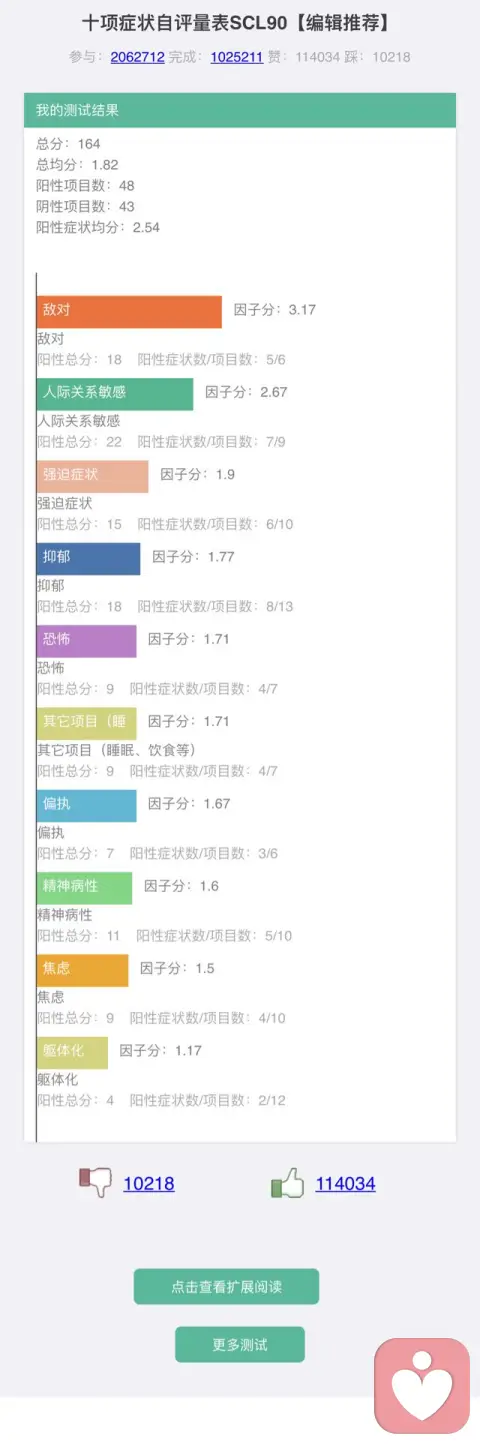Select the orange 敌对 bar

(129, 311)
